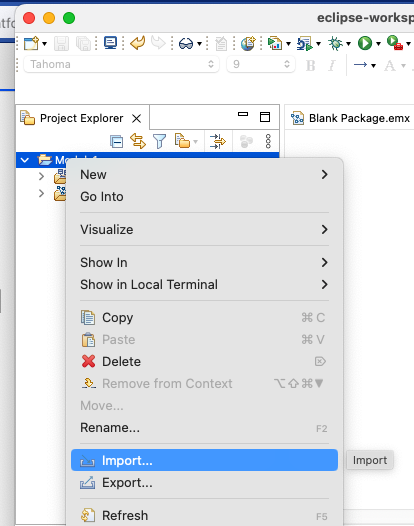Click the green bug Debug icon
The width and height of the screenshot is (414, 526).
click(x=335, y=44)
